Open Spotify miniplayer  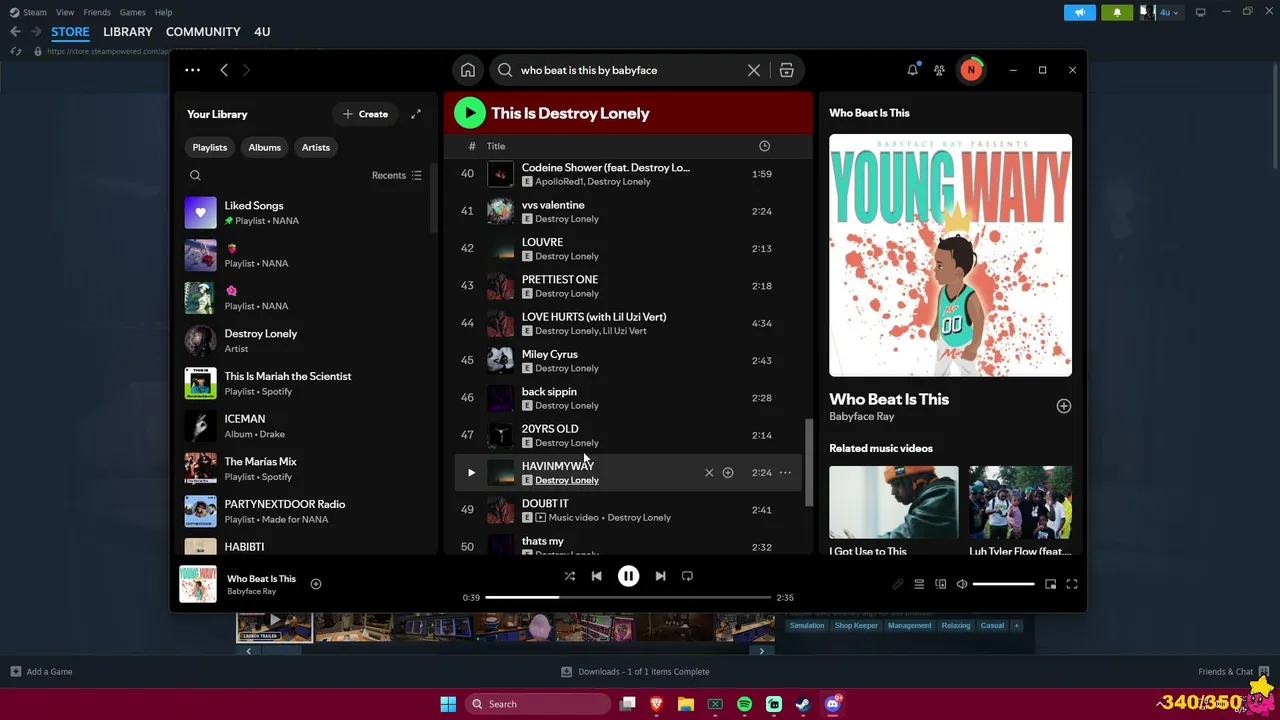(x=1050, y=584)
